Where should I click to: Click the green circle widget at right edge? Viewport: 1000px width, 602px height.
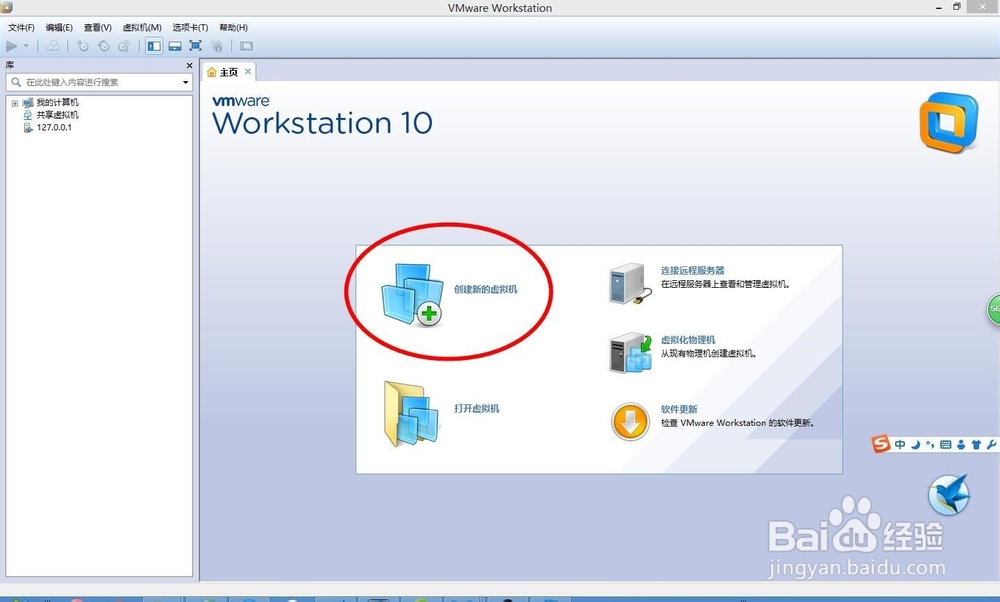[x=994, y=310]
